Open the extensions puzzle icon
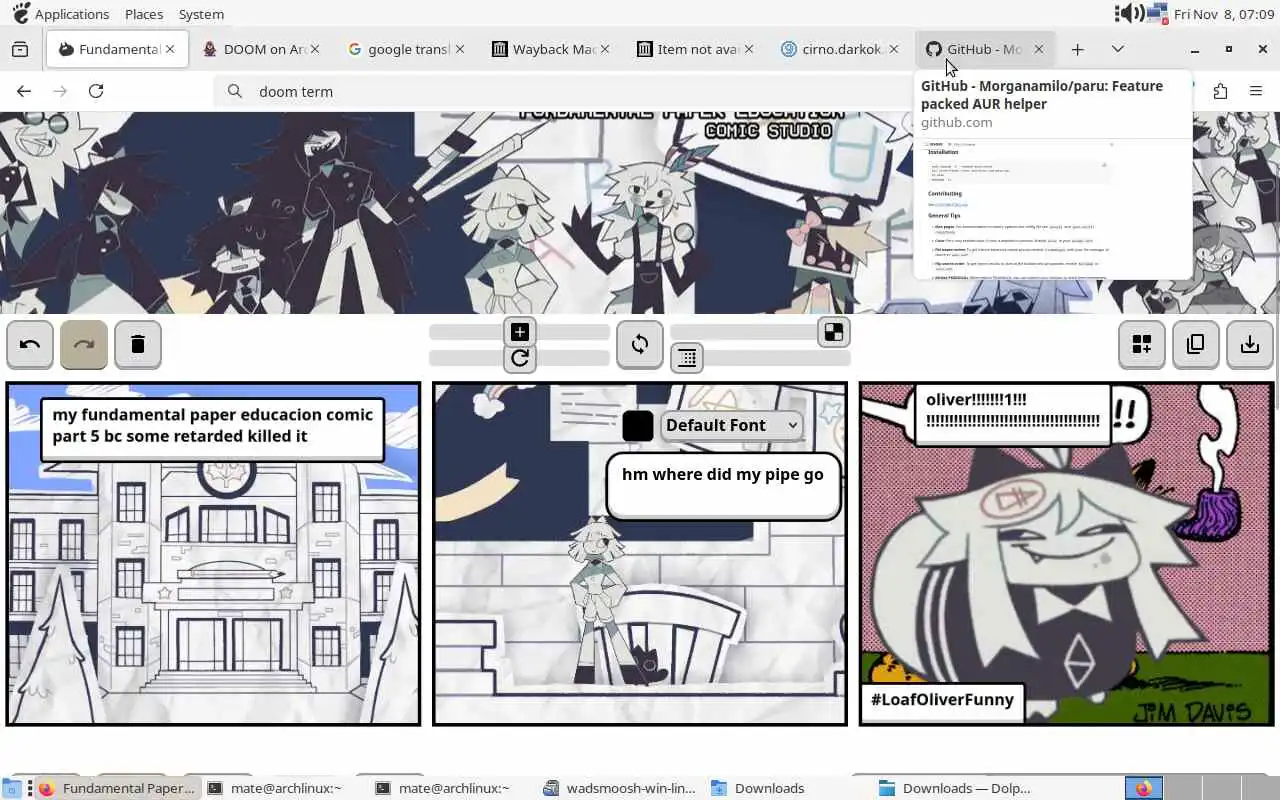Screen dimensions: 1280x800 coord(1220,91)
